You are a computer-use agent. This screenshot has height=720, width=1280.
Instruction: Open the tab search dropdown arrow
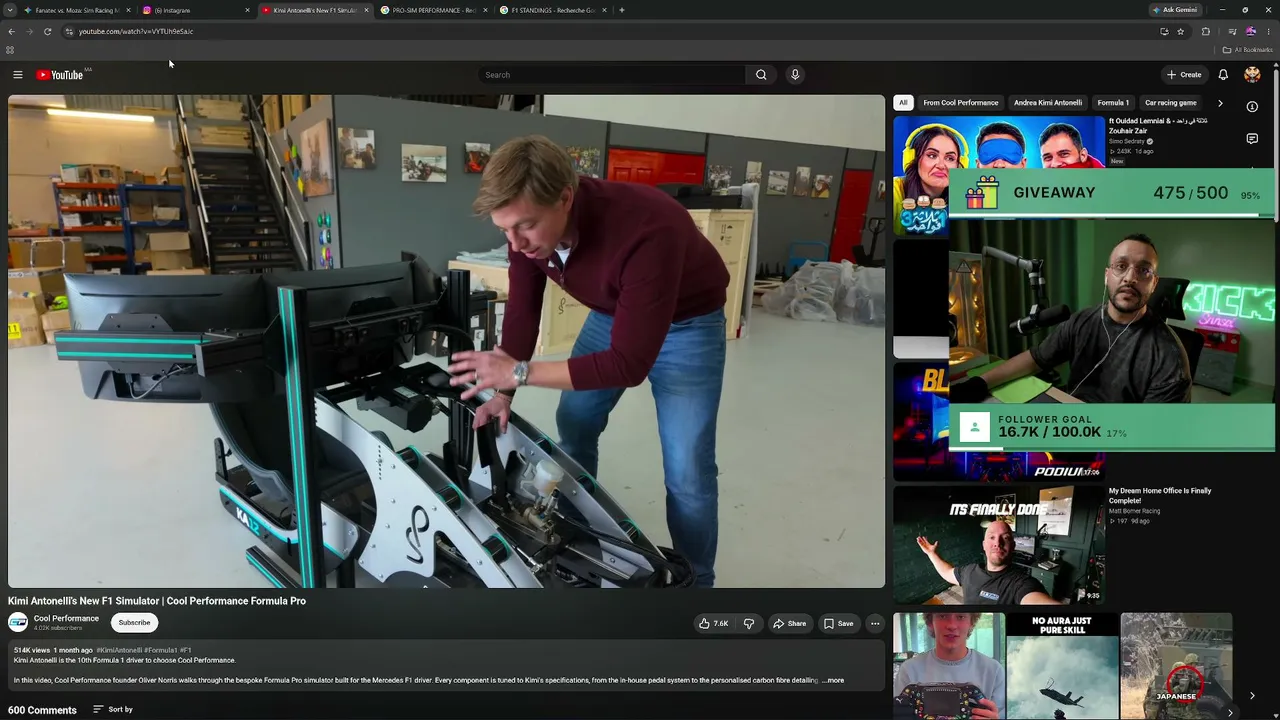[x=11, y=10]
